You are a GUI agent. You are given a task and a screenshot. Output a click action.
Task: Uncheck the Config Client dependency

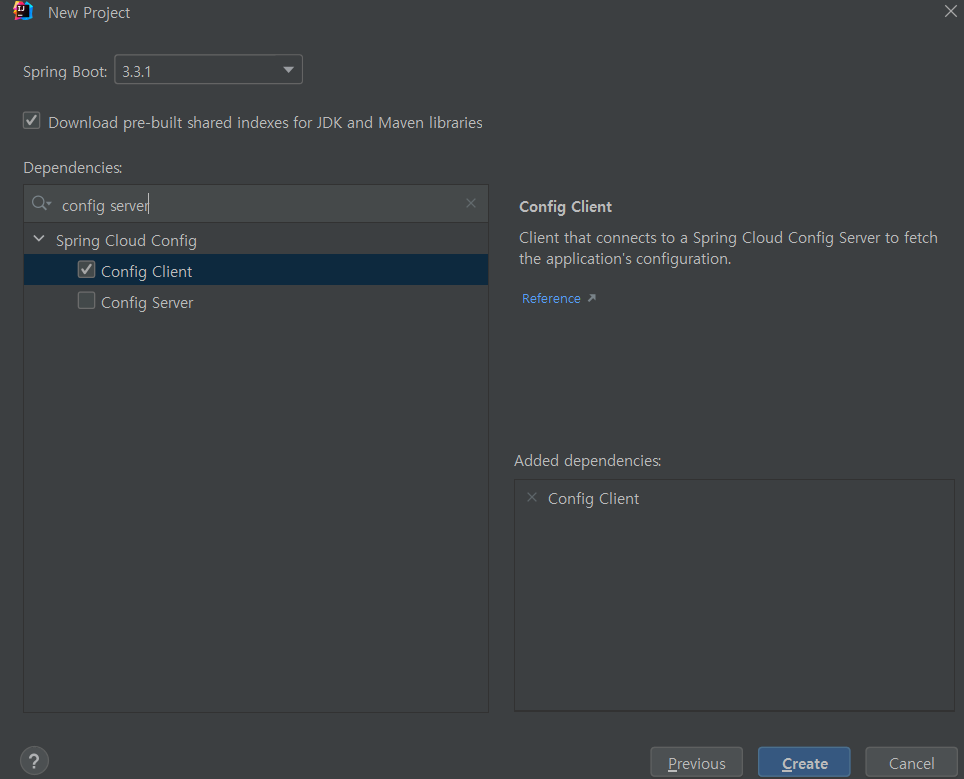tap(86, 269)
